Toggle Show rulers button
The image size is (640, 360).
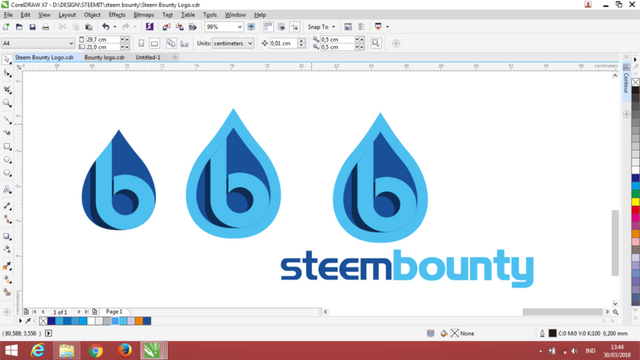(268, 27)
